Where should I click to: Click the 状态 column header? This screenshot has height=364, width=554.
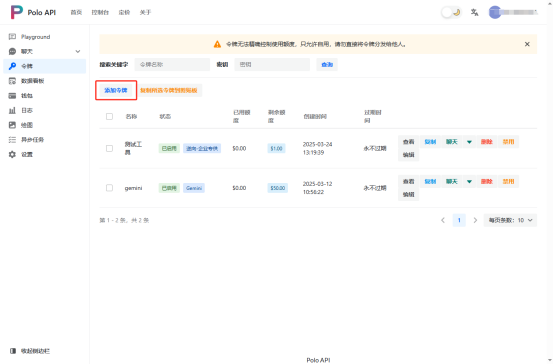tap(165, 116)
